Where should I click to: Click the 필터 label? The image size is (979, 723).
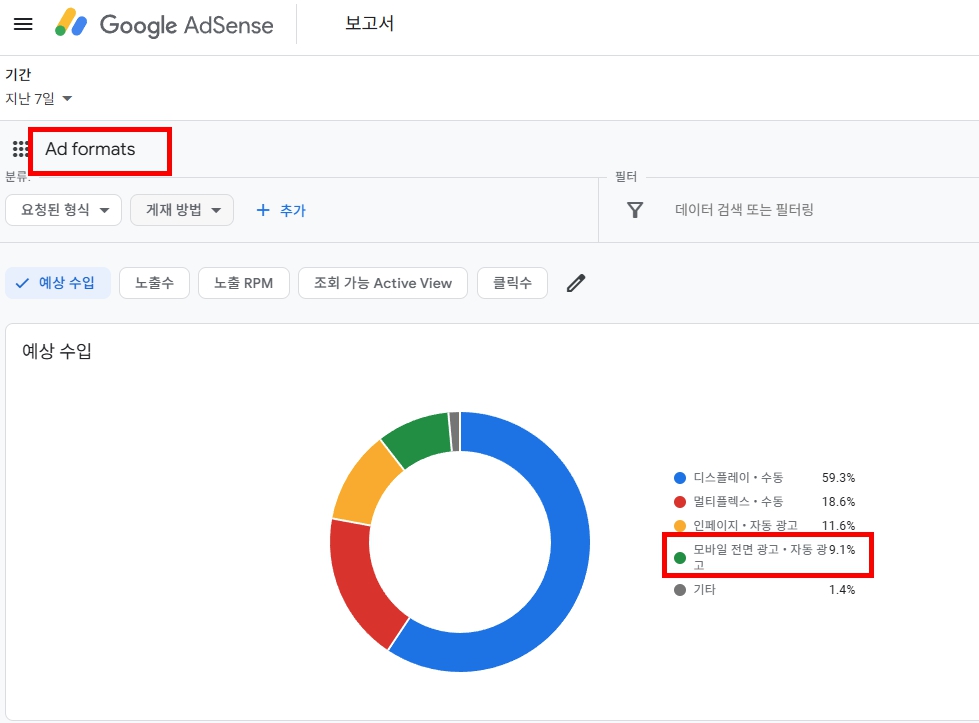point(626,177)
